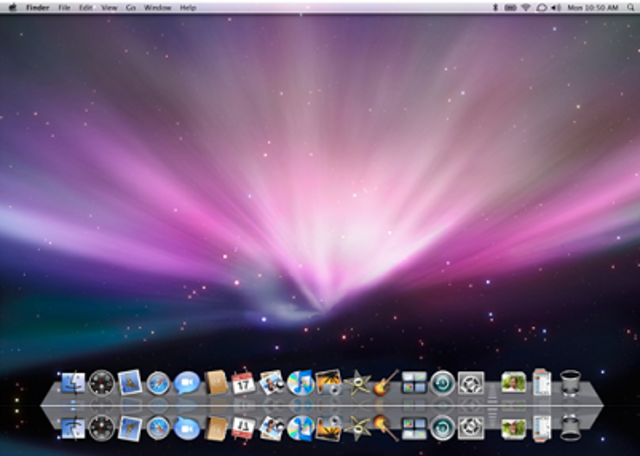The image size is (640, 456).
Task: Open the Help menu
Action: (188, 7)
